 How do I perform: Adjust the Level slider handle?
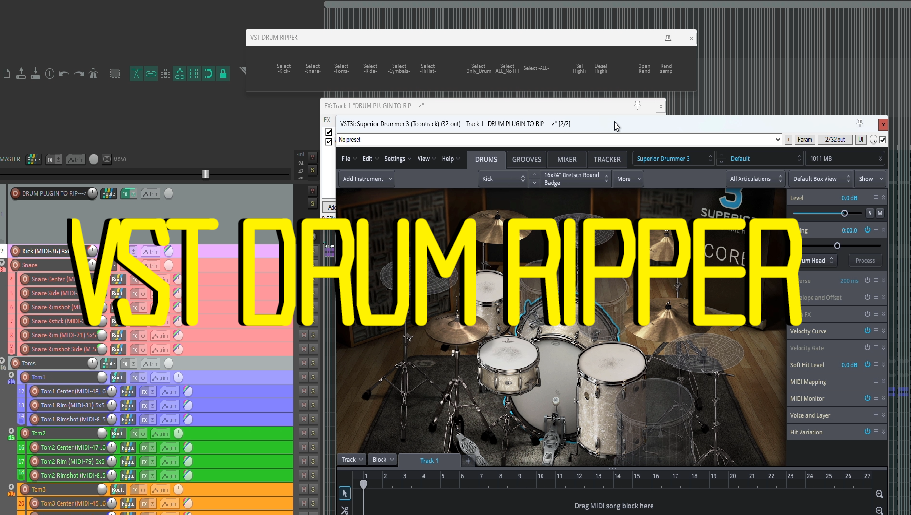tap(845, 213)
